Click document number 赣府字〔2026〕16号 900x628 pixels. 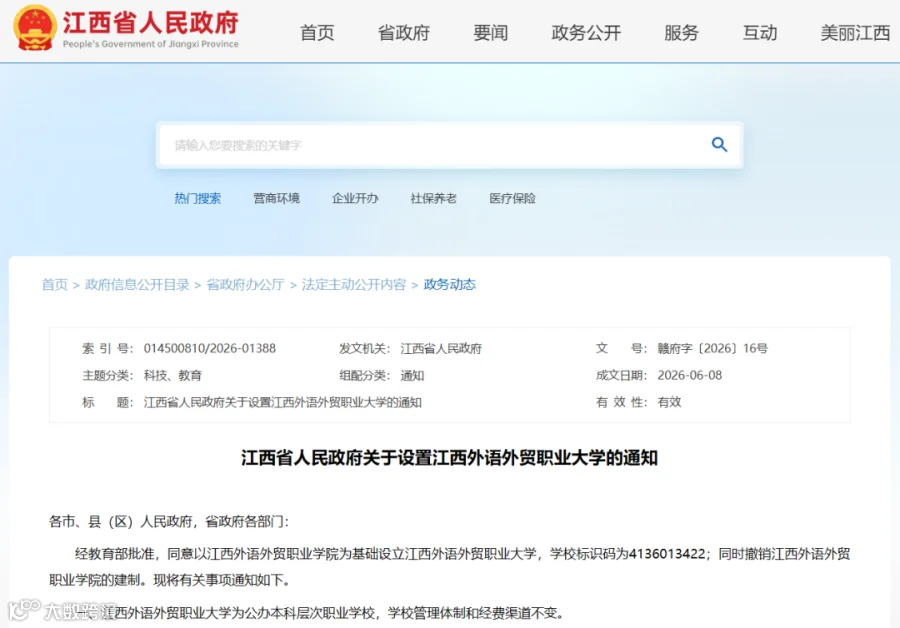712,348
